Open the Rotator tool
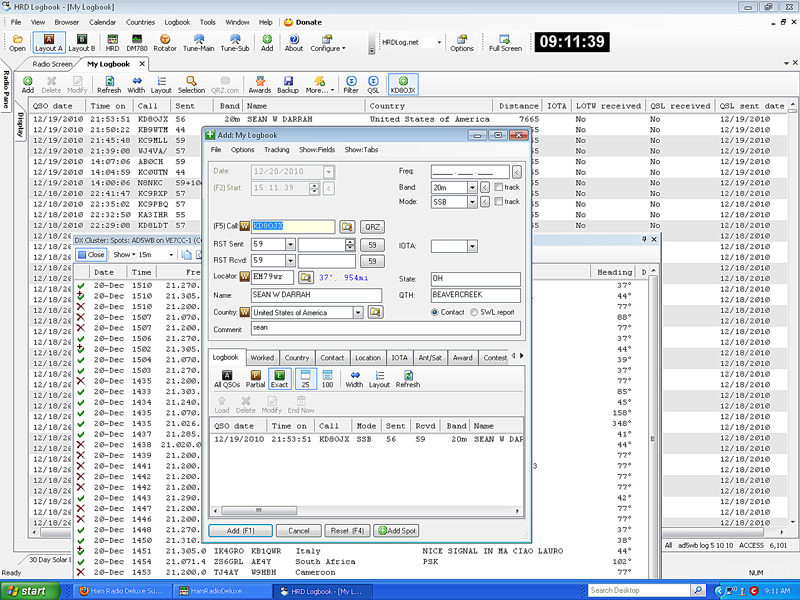Image resolution: width=800 pixels, height=600 pixels. (x=165, y=43)
